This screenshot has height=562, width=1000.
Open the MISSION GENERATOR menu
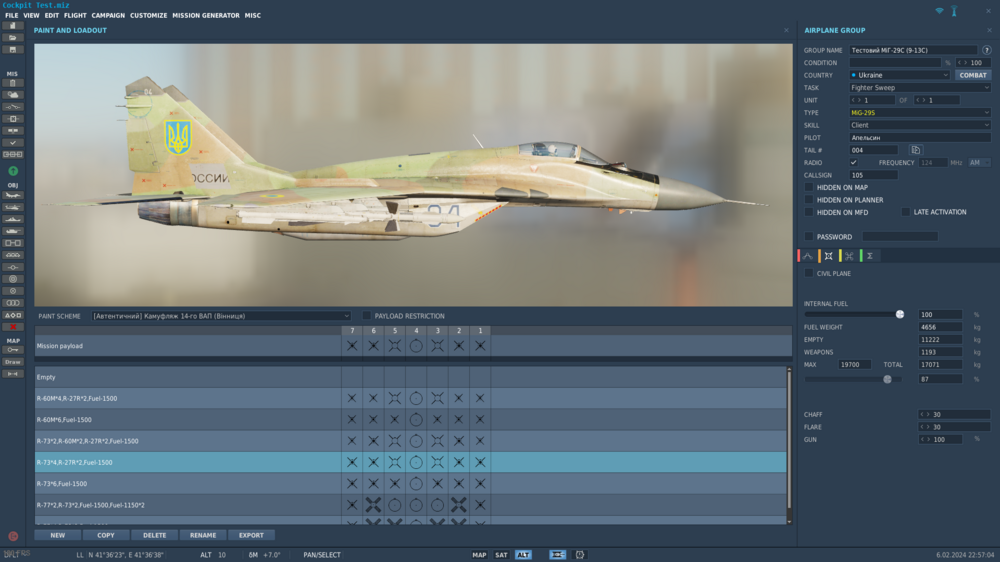(x=206, y=15)
